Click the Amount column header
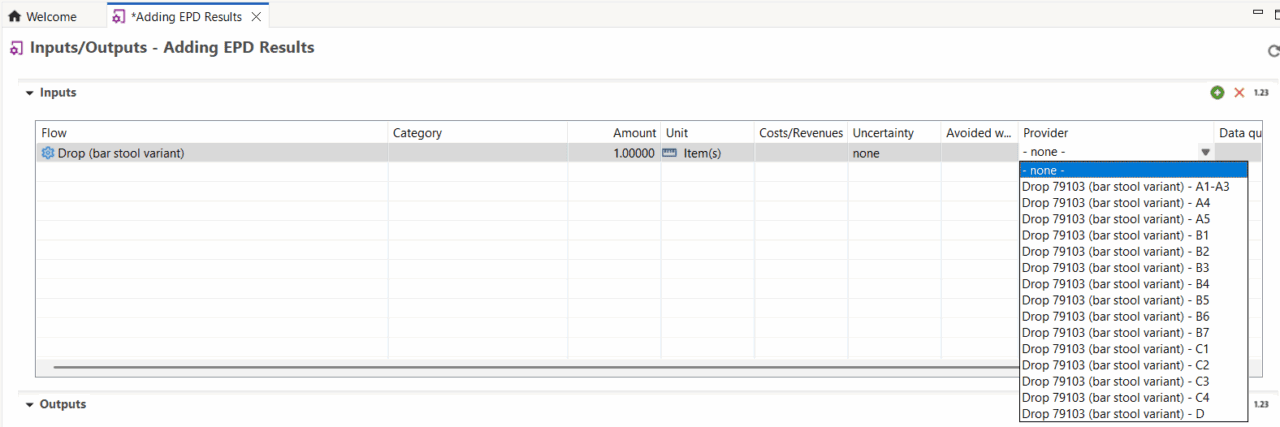The width and height of the screenshot is (1280, 427). pos(614,133)
